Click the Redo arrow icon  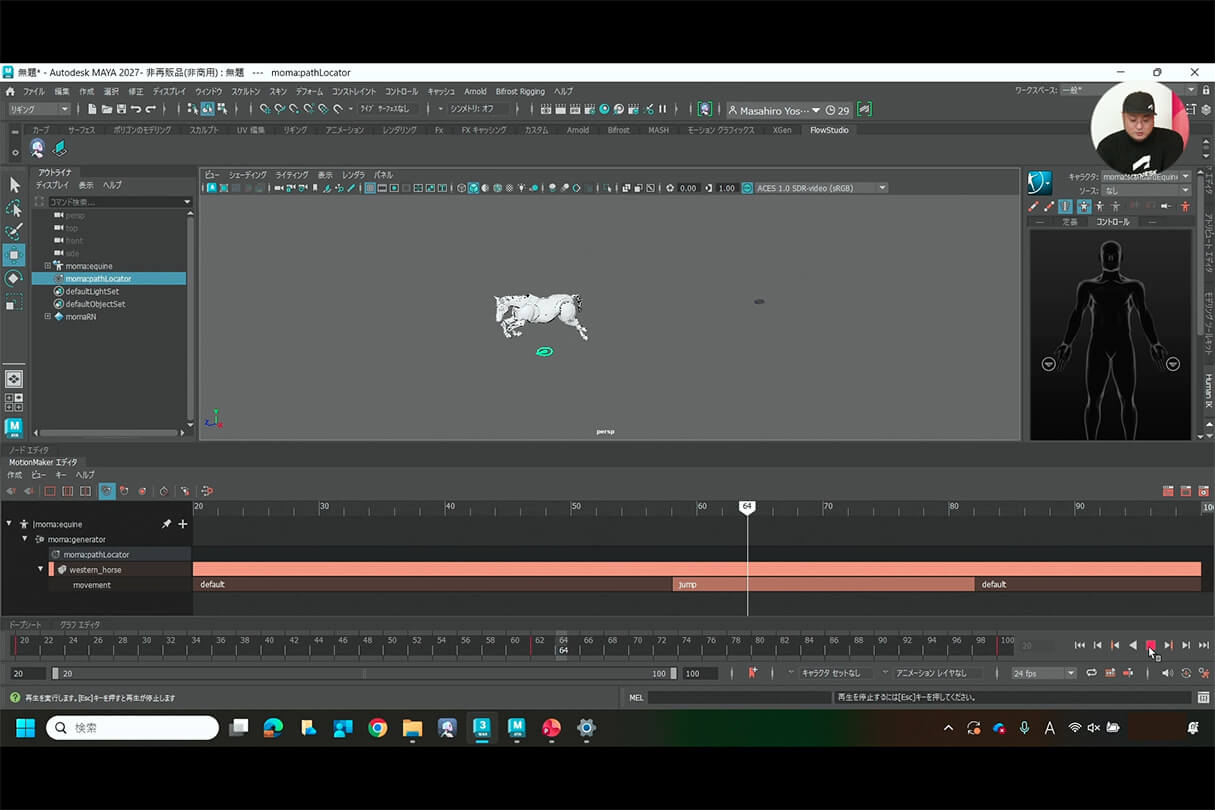pyautogui.click(x=151, y=109)
